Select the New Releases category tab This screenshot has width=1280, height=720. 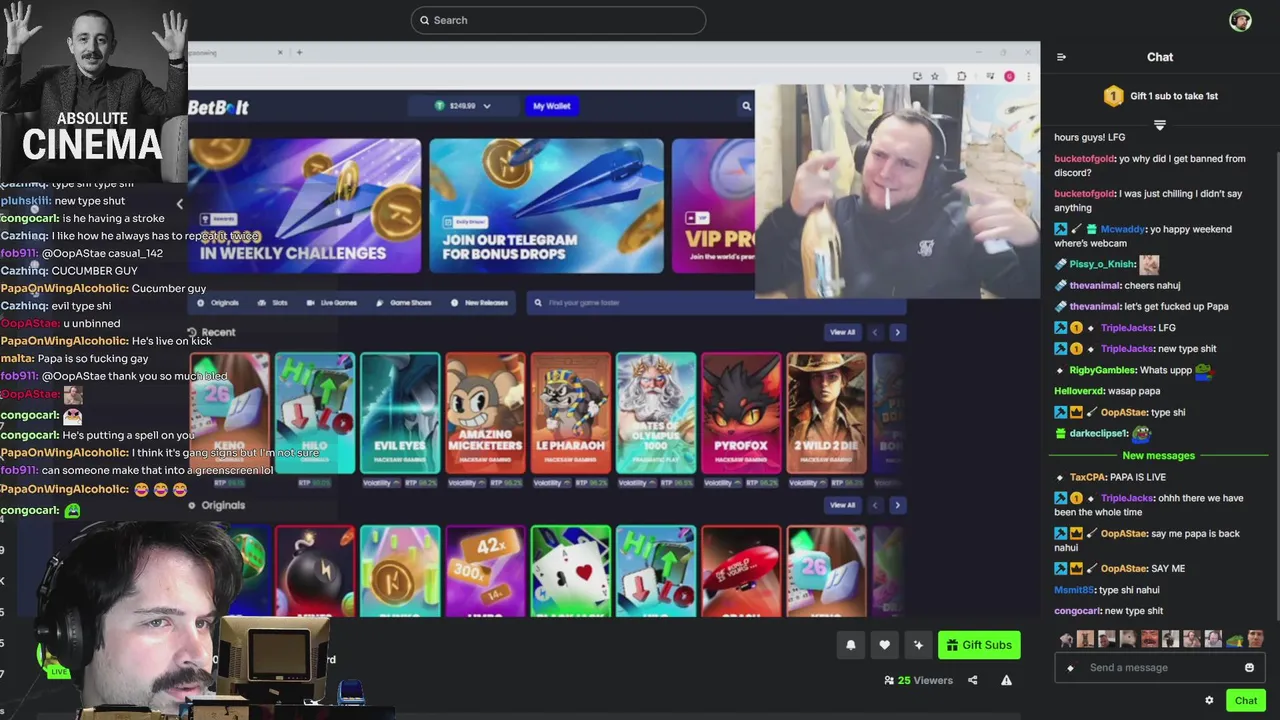(x=480, y=303)
